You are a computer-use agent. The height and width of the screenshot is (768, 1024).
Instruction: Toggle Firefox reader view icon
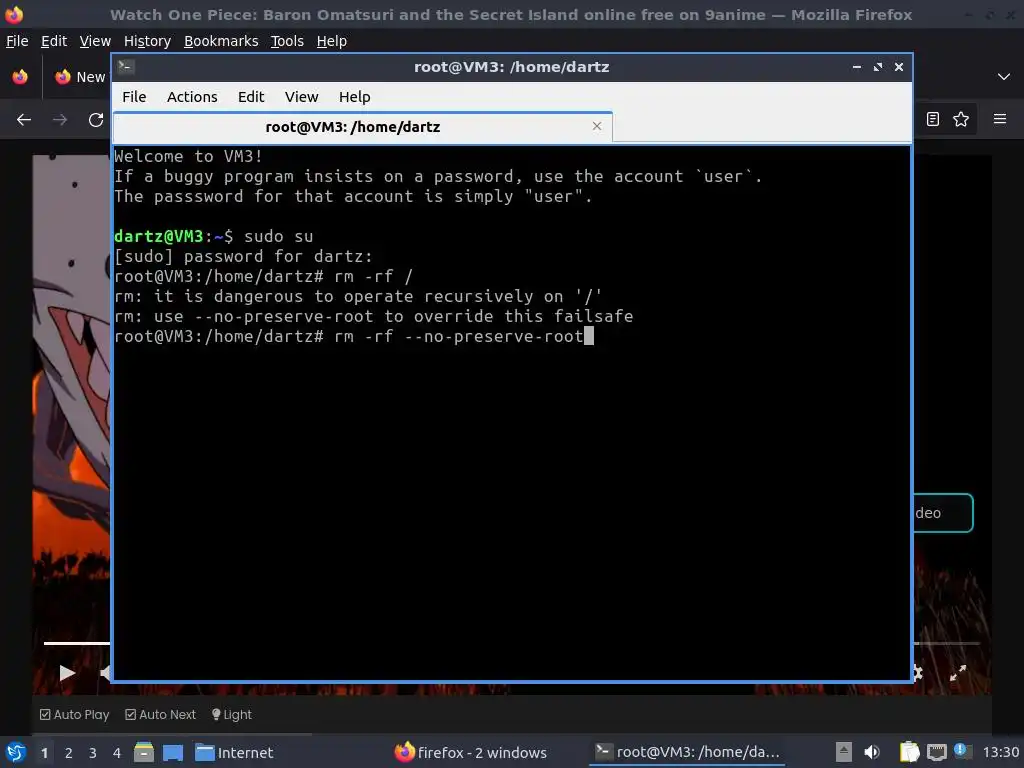click(933, 119)
